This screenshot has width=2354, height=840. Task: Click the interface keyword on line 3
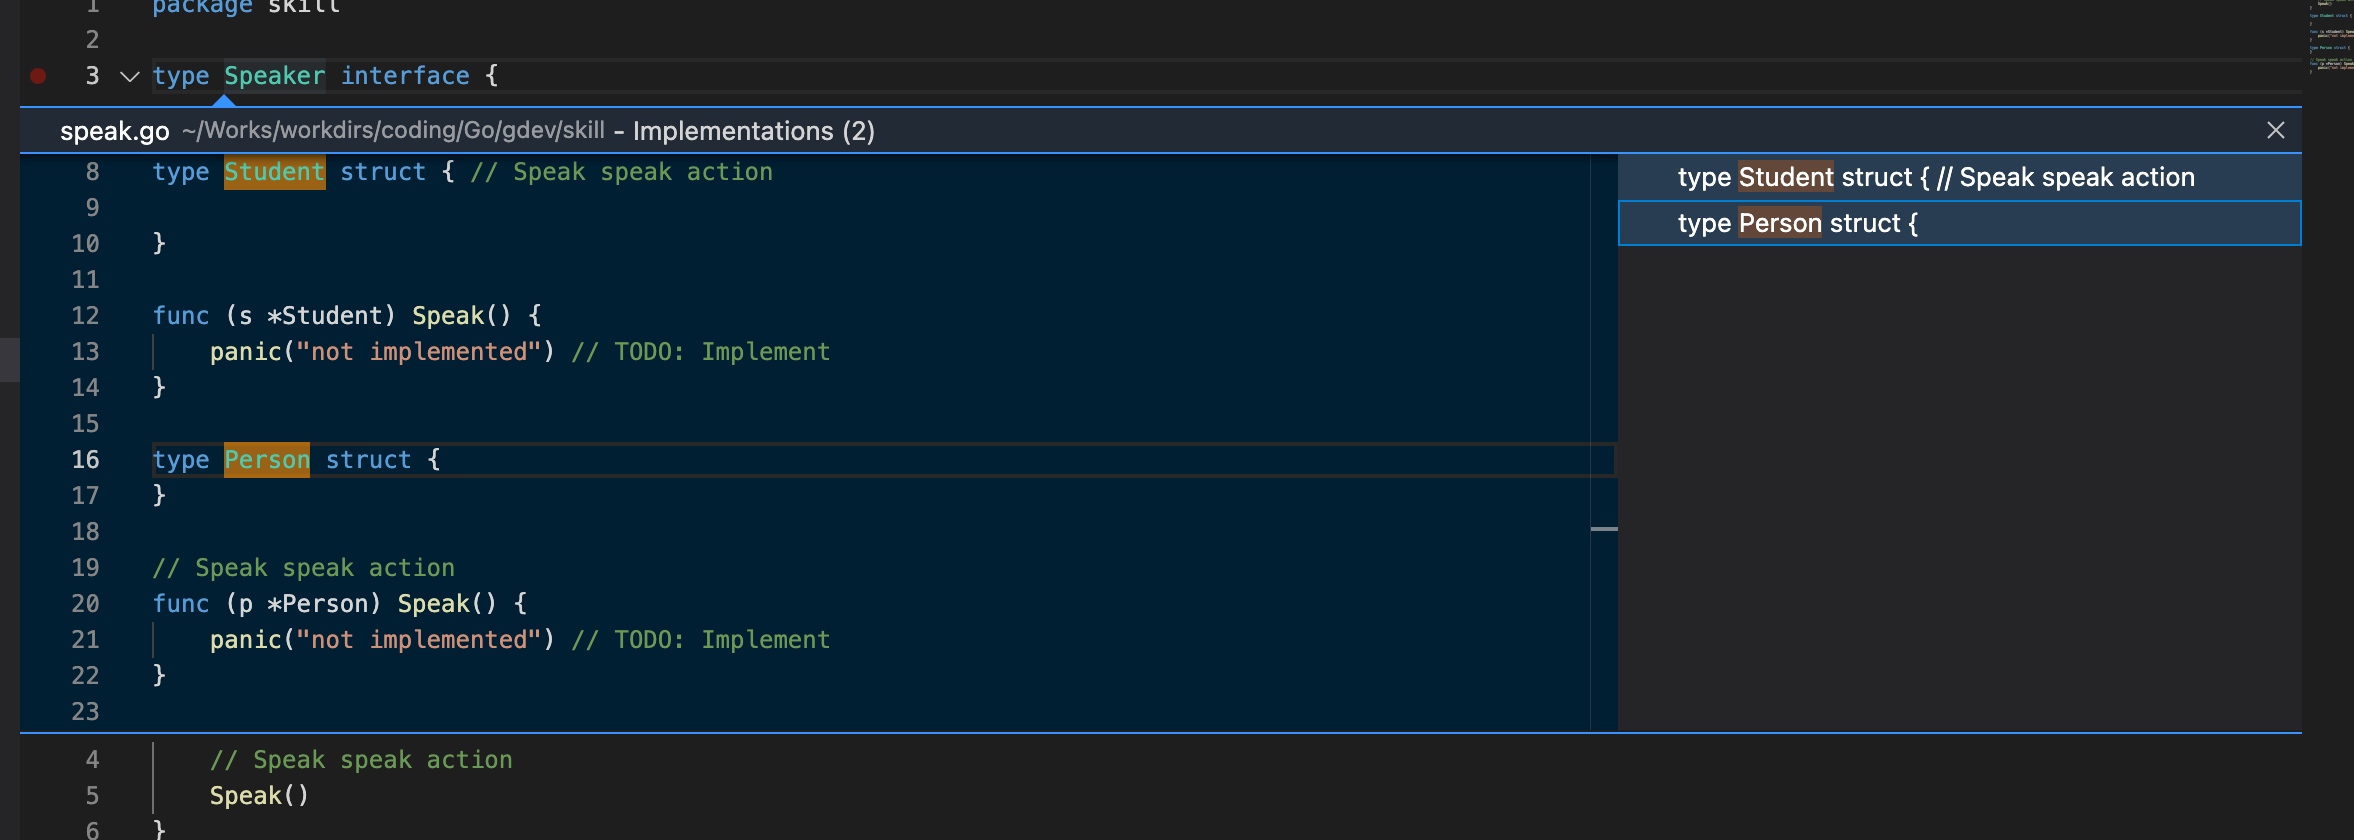pos(405,76)
